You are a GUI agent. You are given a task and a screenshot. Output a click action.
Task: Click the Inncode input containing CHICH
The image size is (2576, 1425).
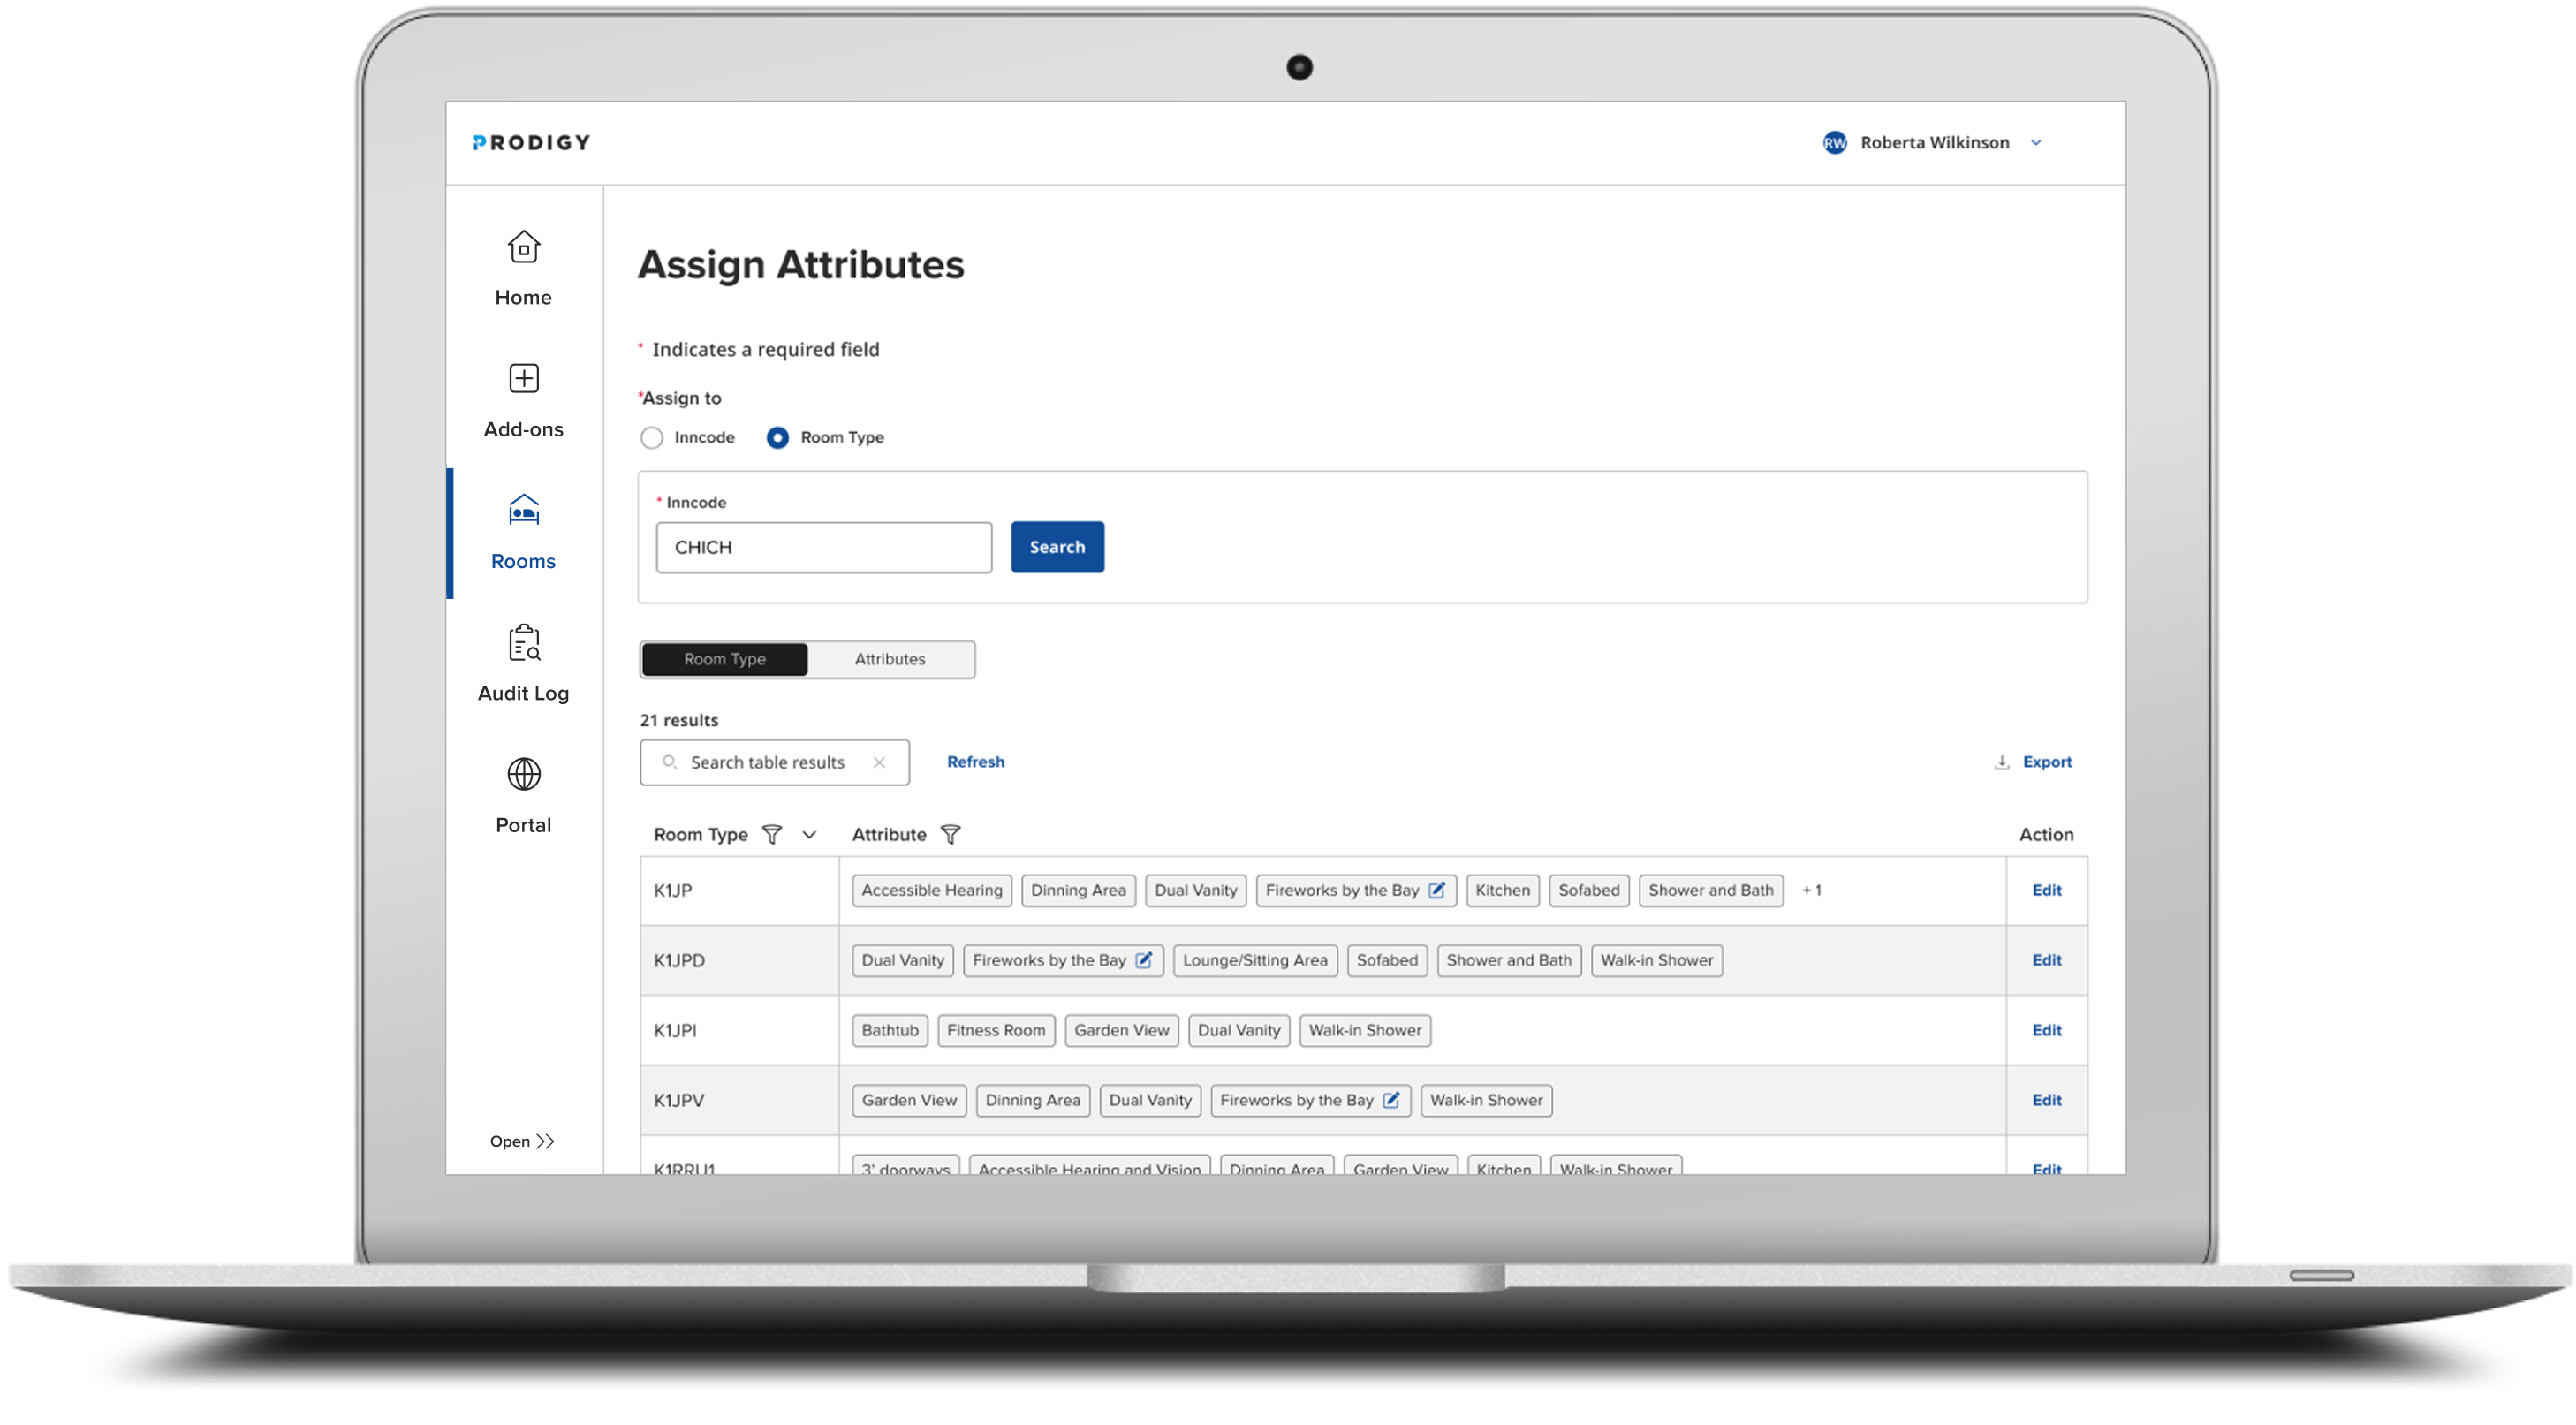(823, 547)
